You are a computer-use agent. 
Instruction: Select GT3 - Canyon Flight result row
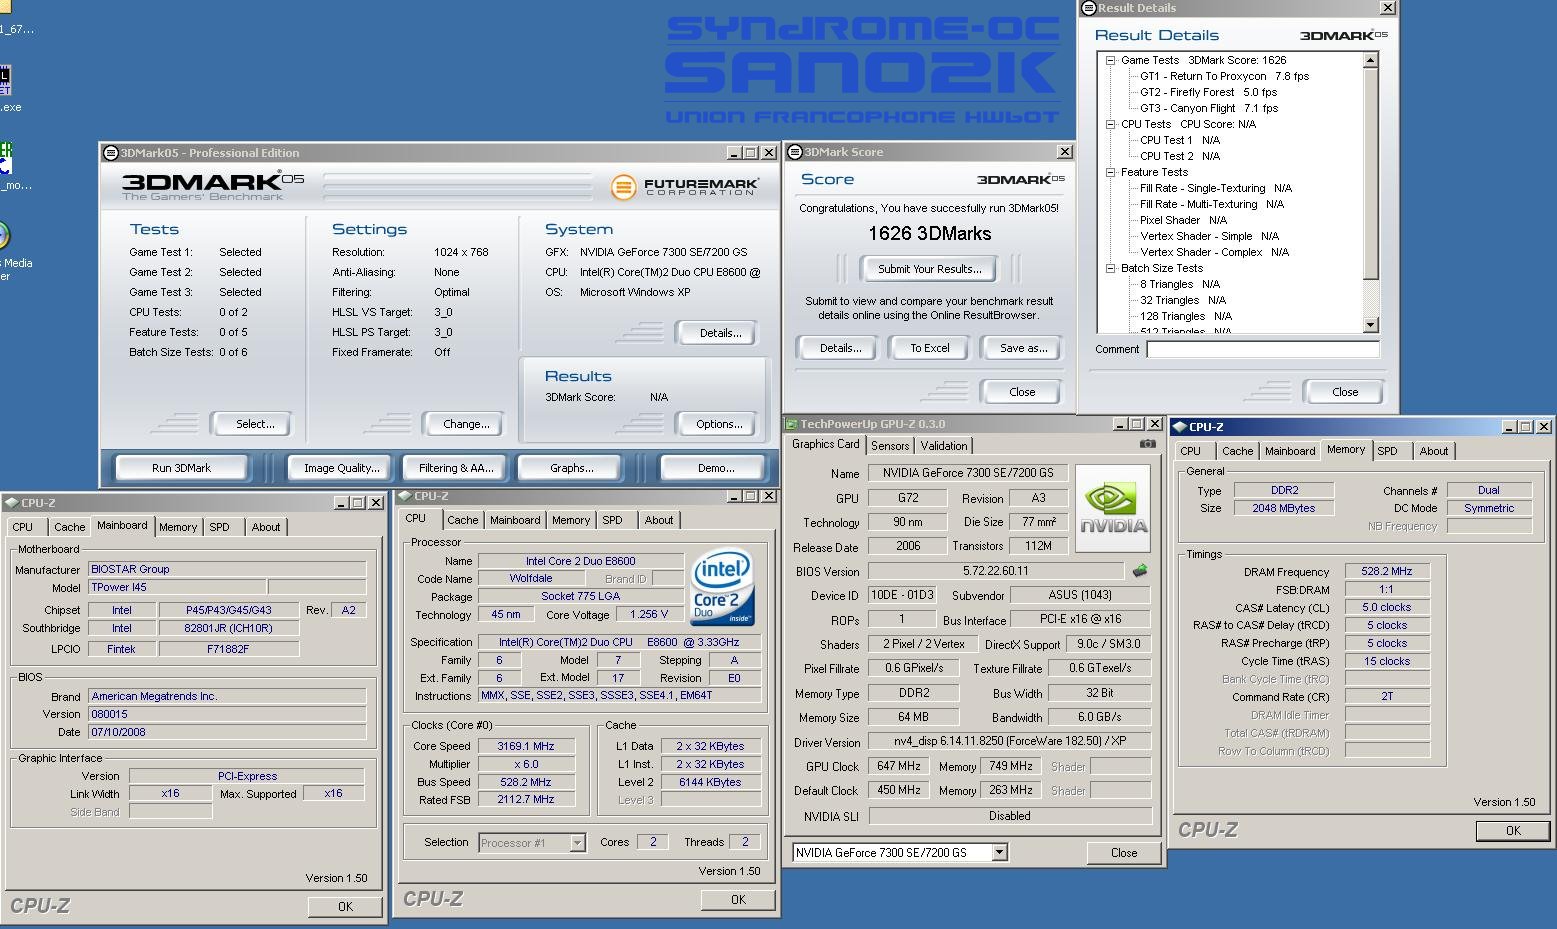point(1209,108)
